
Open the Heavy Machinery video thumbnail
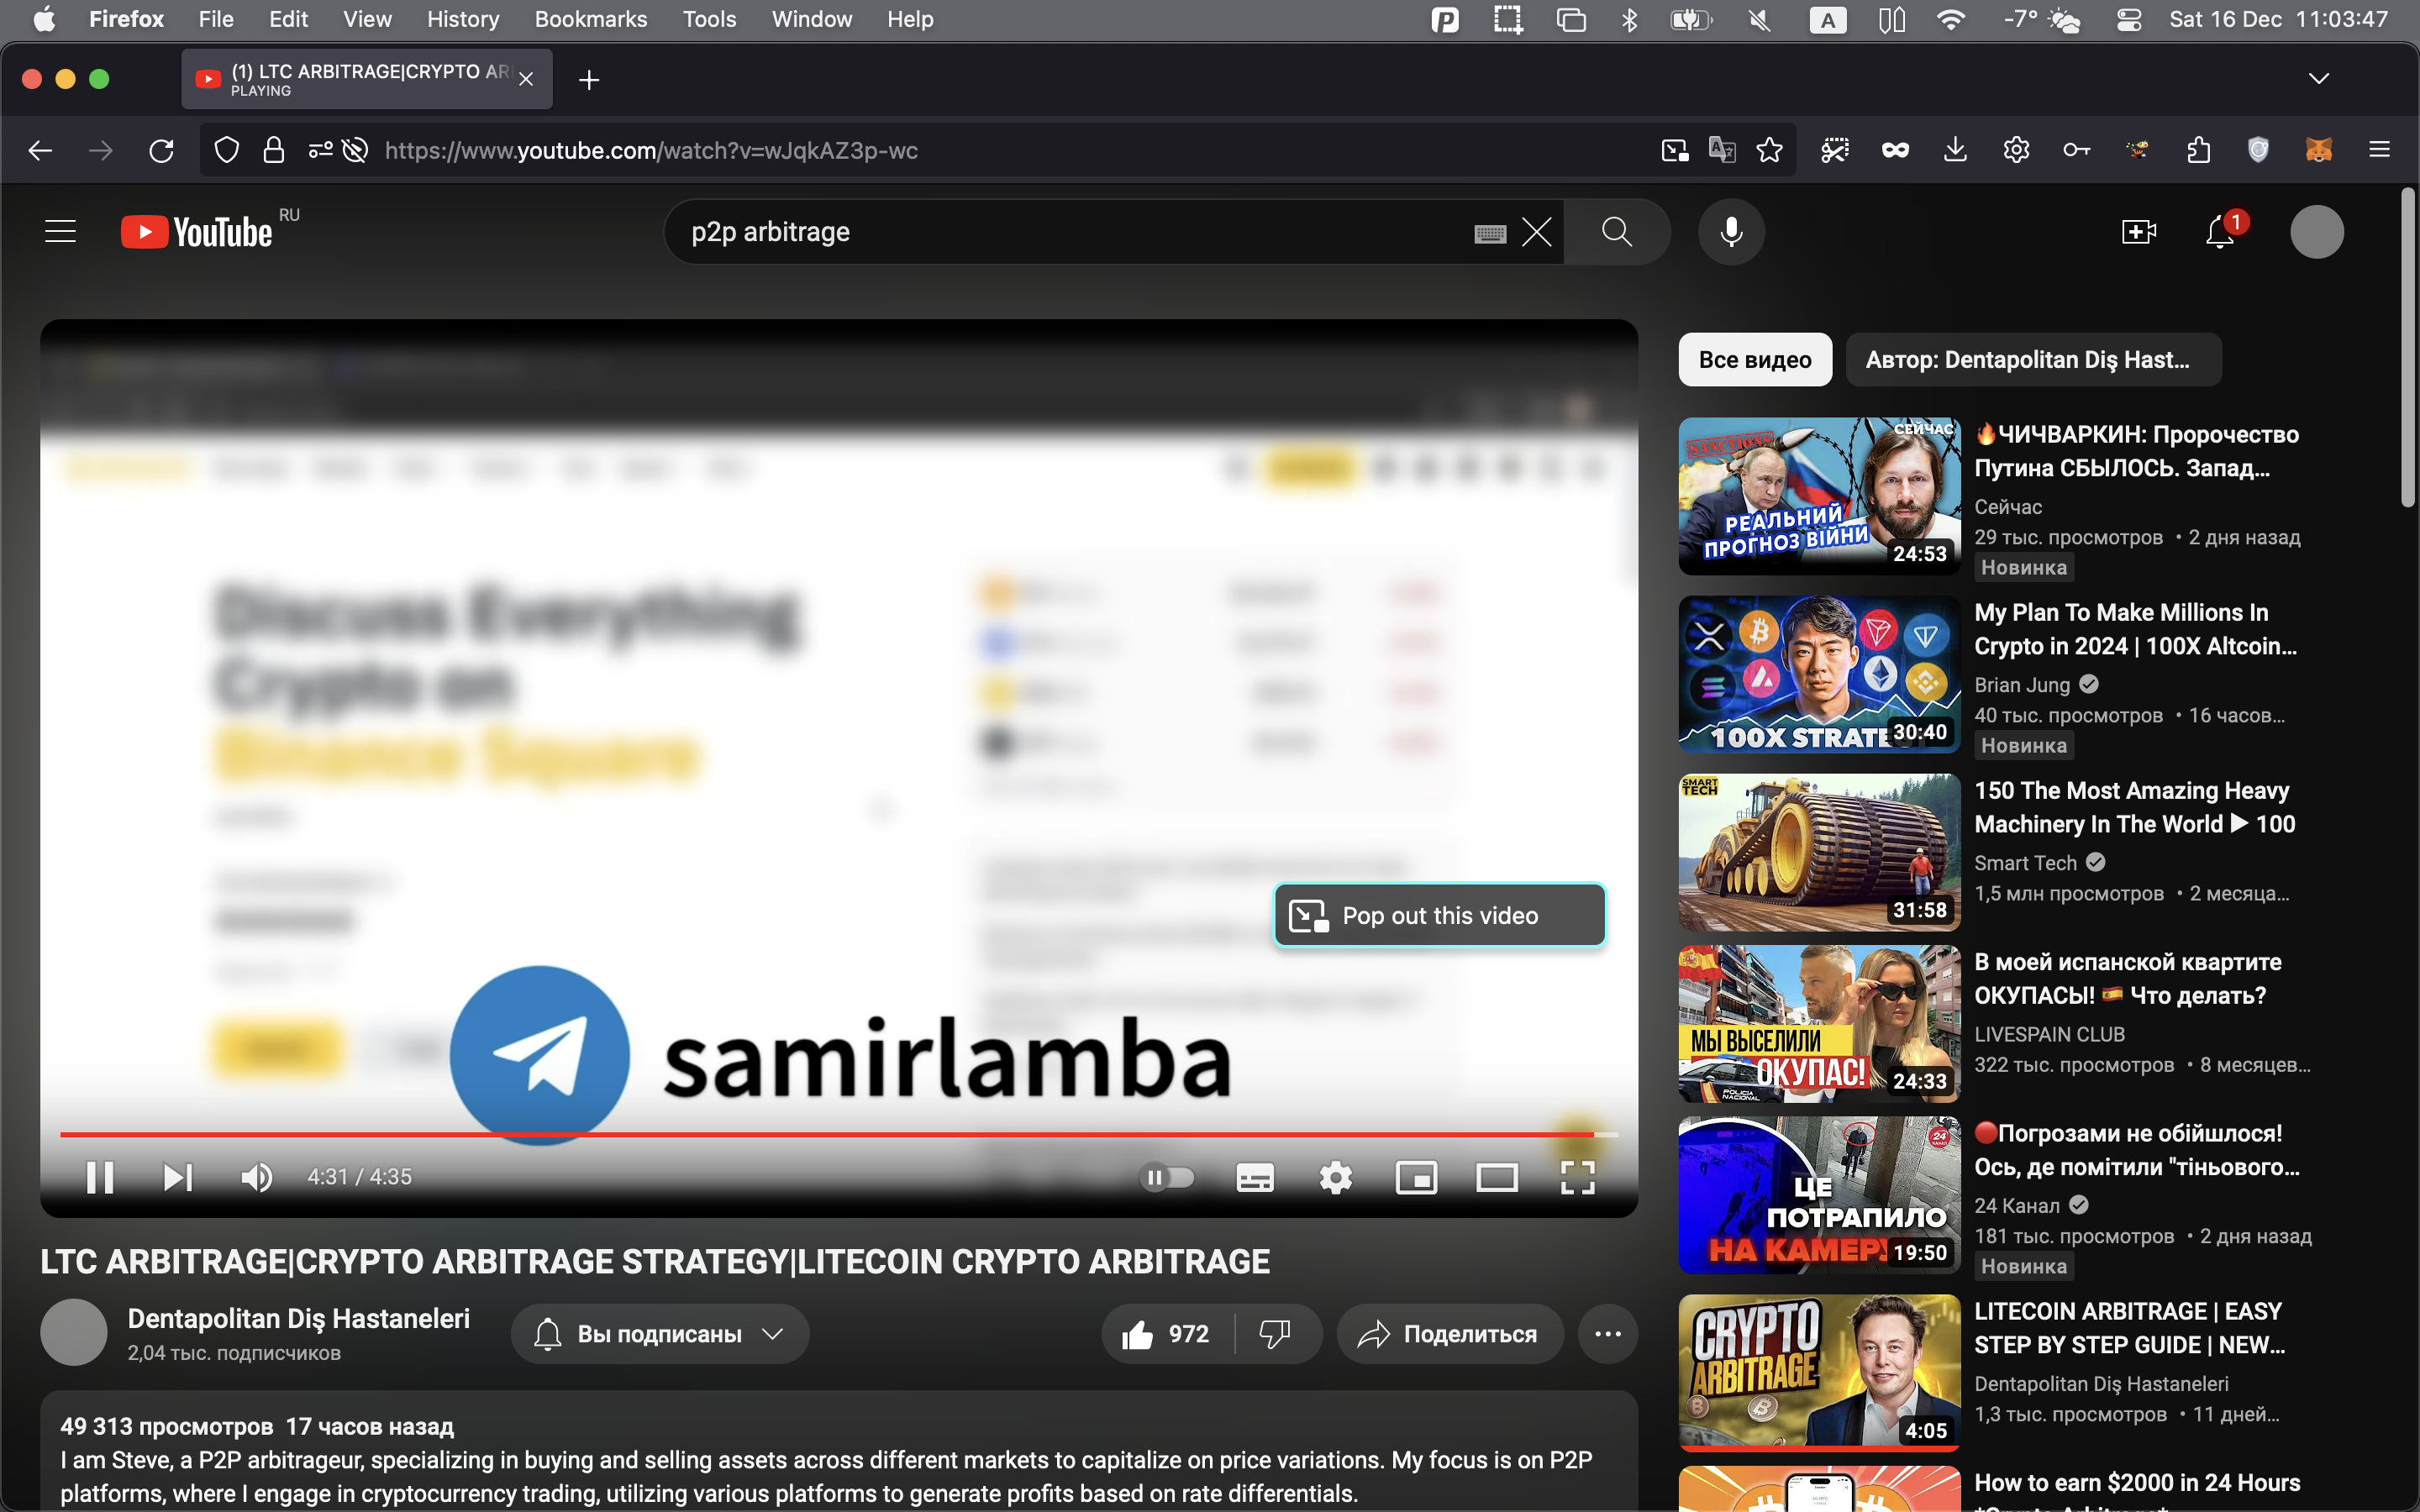pos(1819,852)
